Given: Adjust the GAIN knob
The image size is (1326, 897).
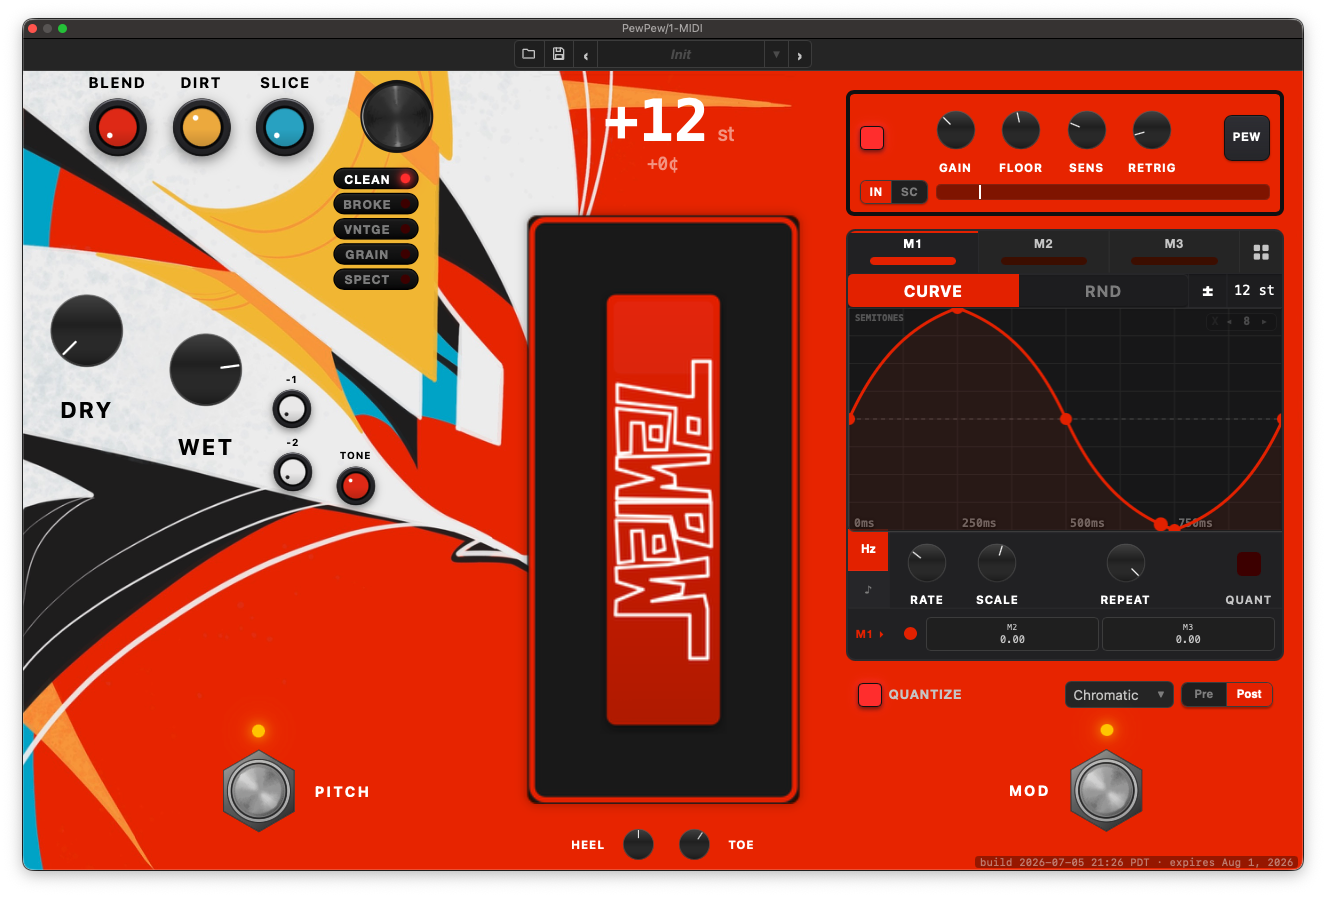Looking at the screenshot, I should tap(955, 130).
